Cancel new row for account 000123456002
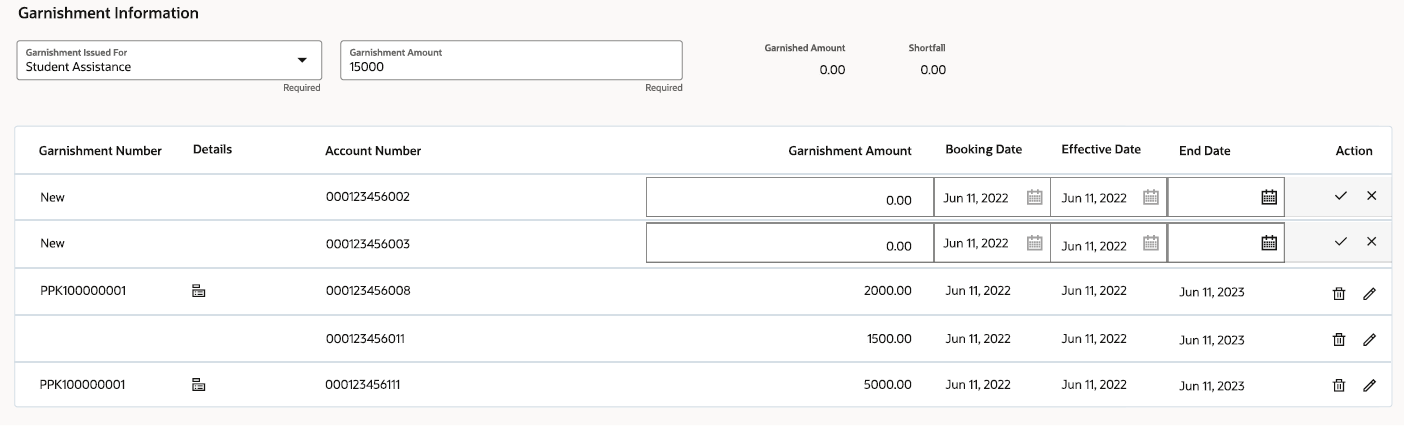The width and height of the screenshot is (1404, 430). [1371, 197]
